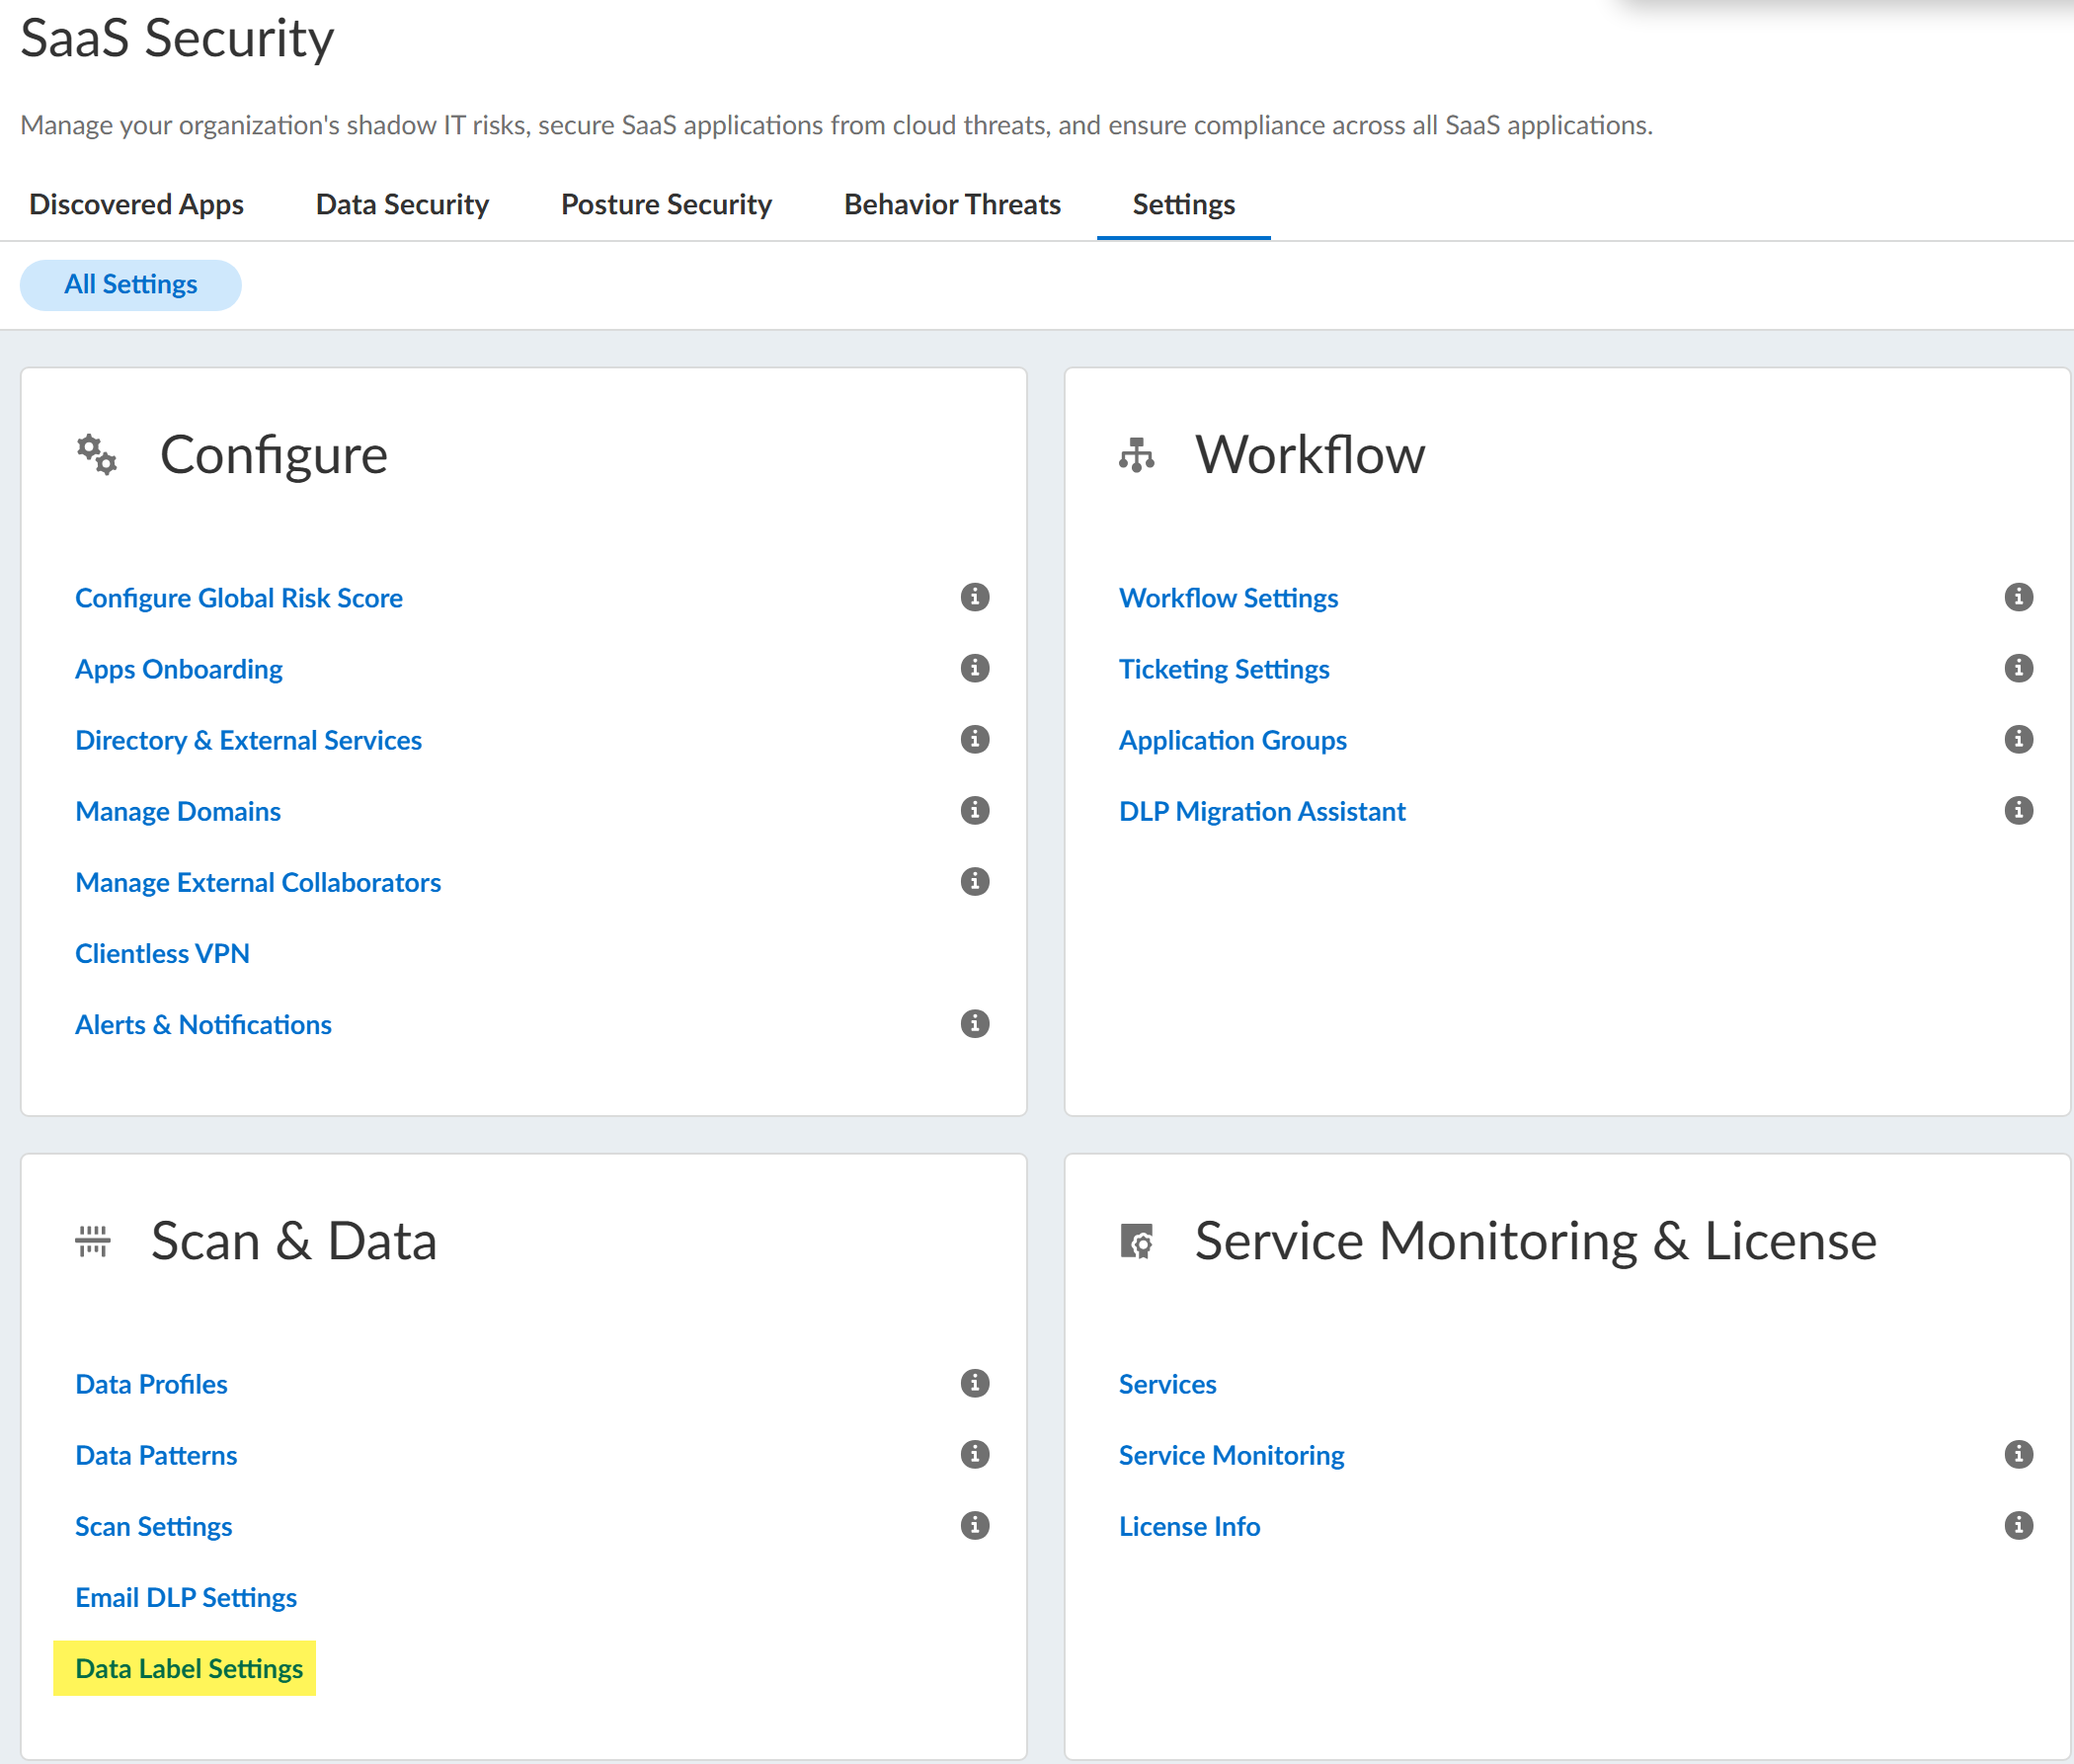Open the Services link

(1167, 1384)
